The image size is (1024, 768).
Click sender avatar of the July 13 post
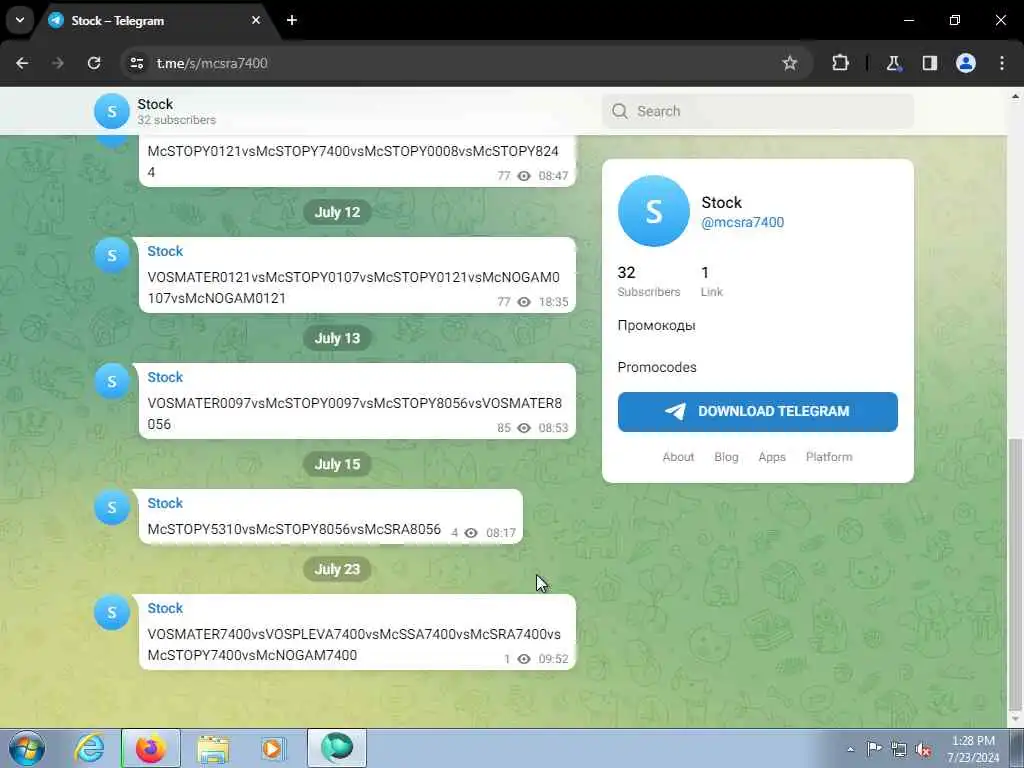(x=112, y=381)
